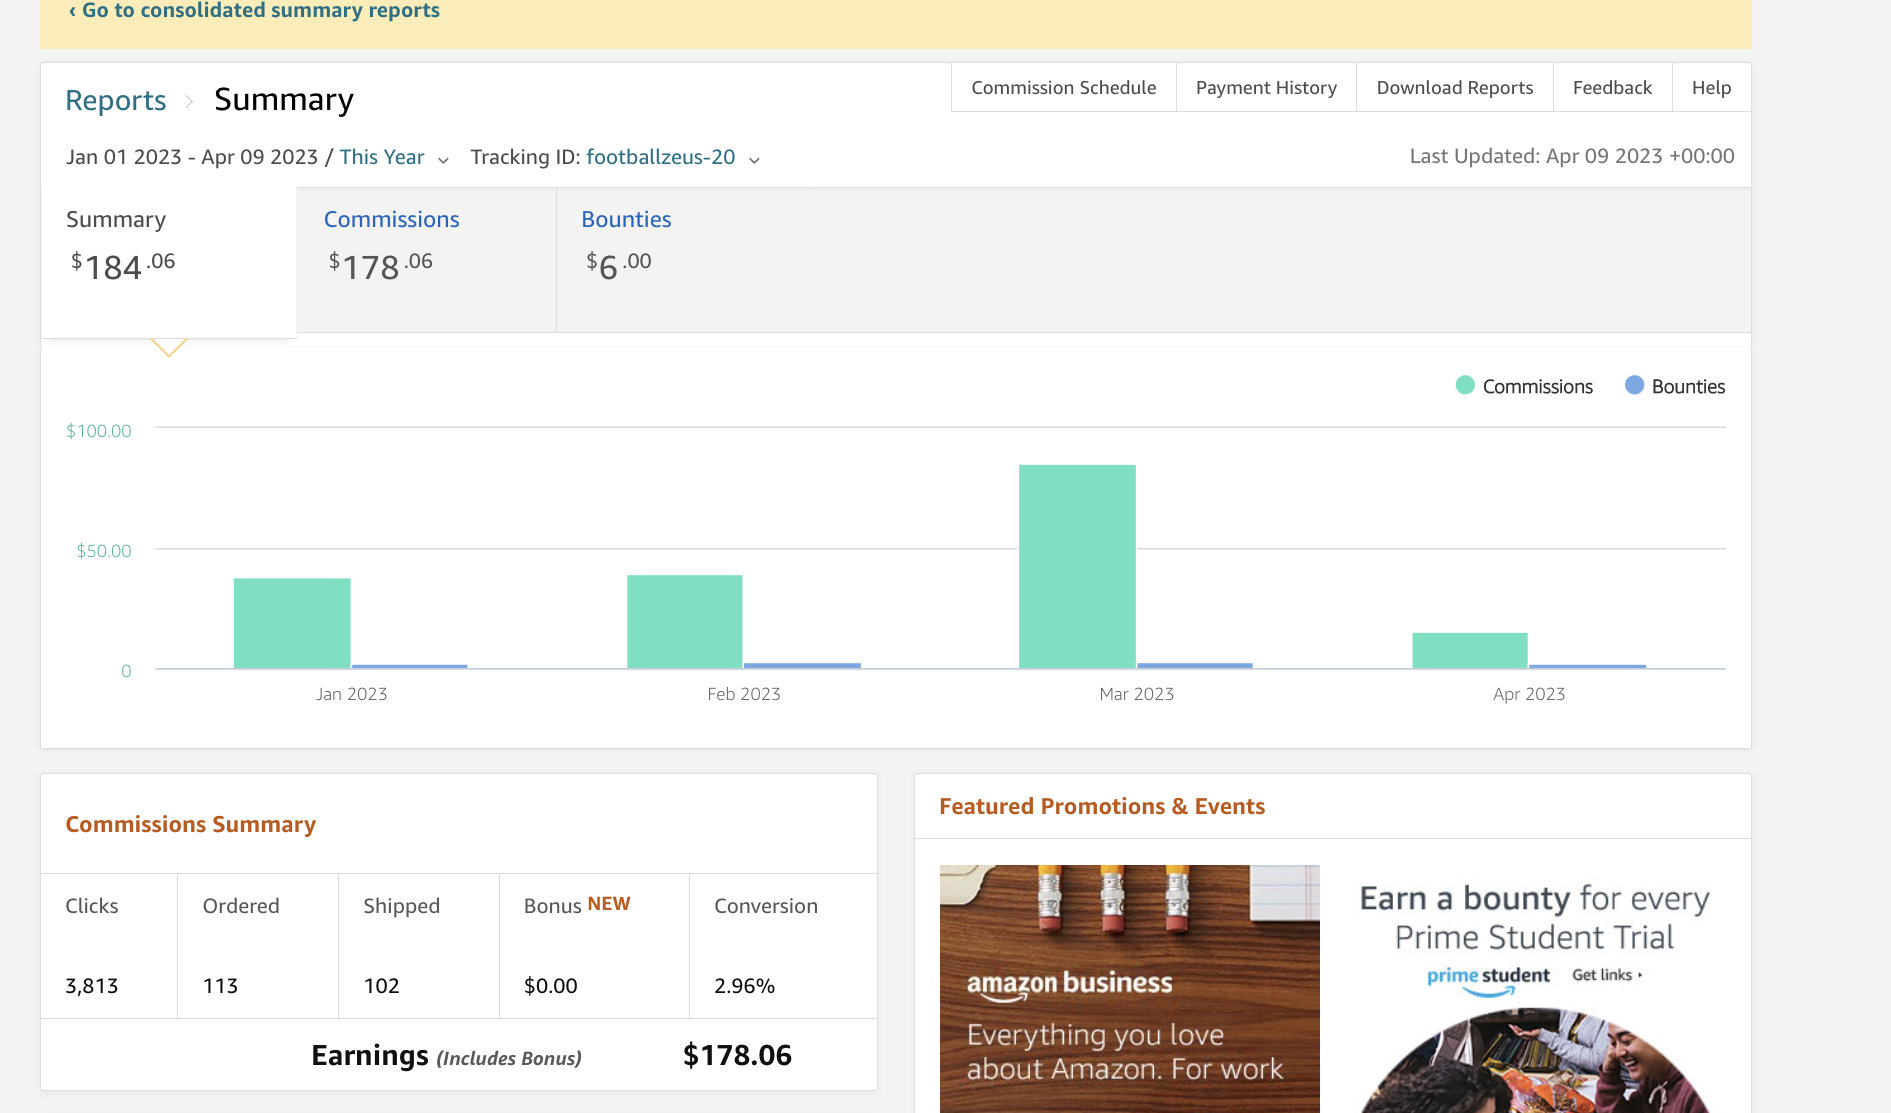Click the chevron next to This Year
Viewport: 1891px width, 1113px height.
click(x=443, y=160)
